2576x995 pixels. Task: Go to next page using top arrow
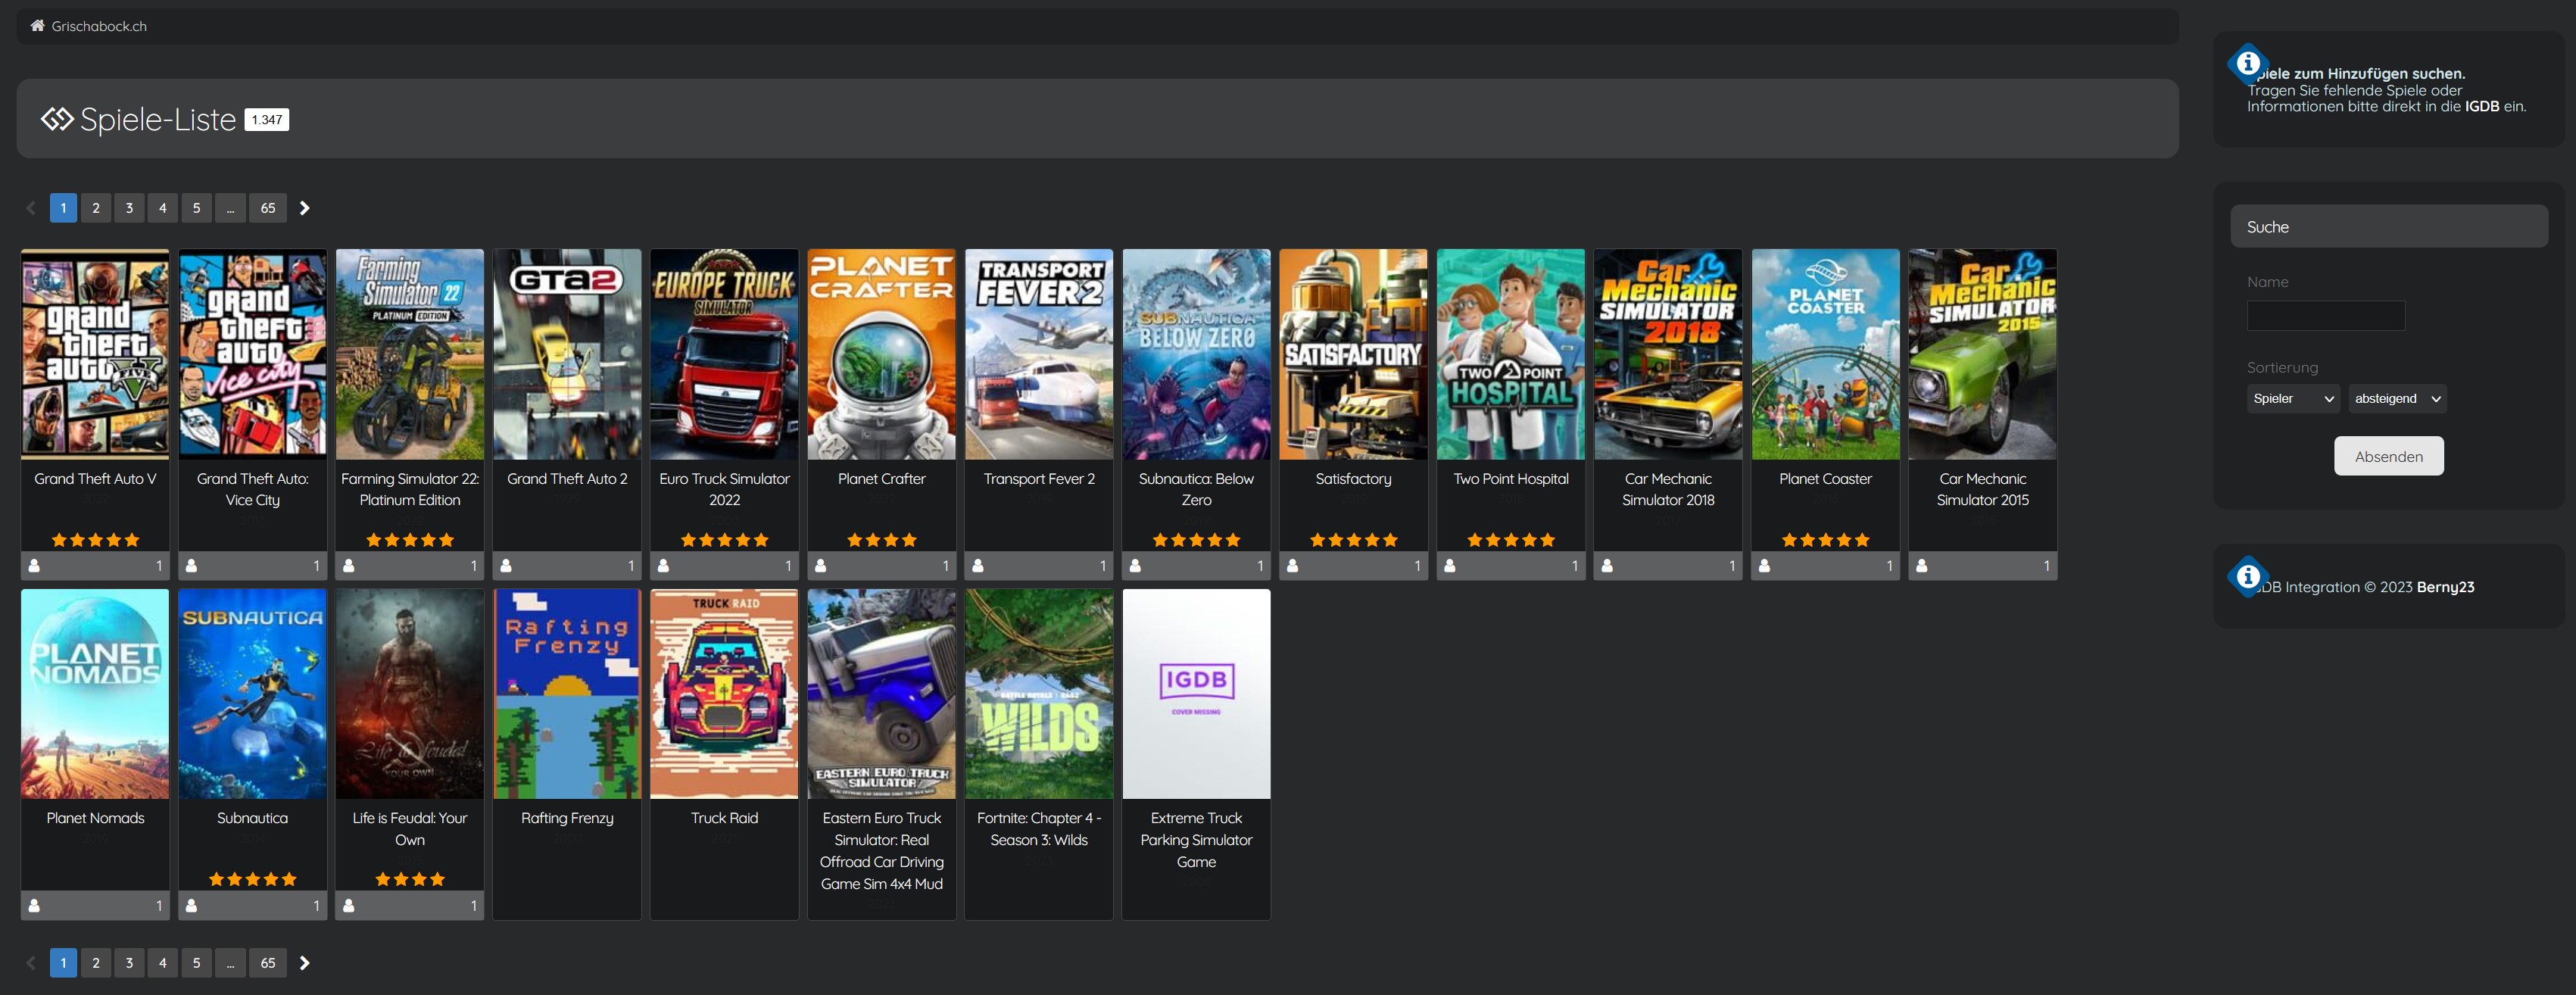pyautogui.click(x=305, y=208)
